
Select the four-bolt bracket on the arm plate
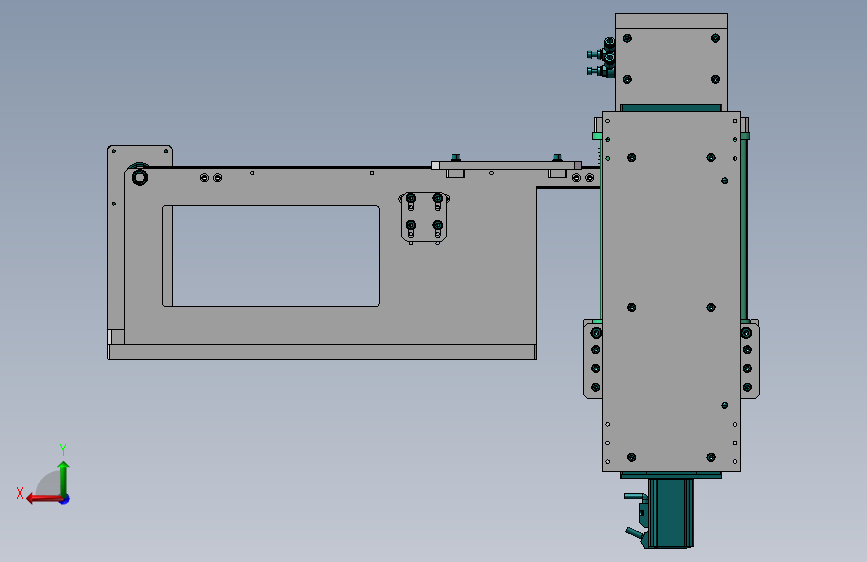pos(424,217)
